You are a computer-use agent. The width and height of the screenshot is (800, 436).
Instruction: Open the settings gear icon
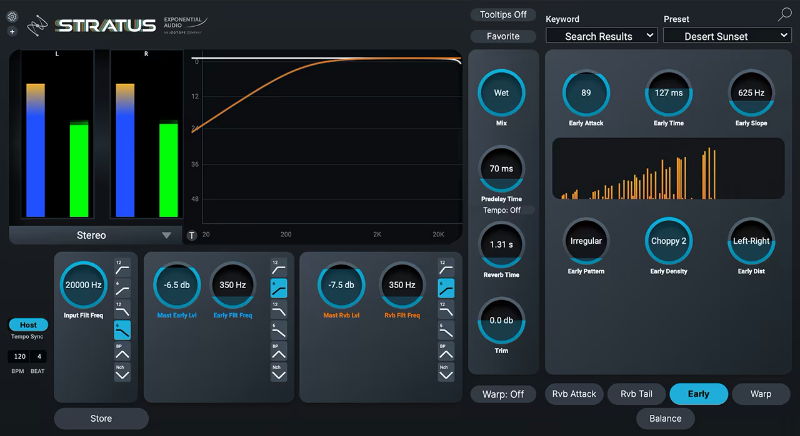tap(12, 17)
